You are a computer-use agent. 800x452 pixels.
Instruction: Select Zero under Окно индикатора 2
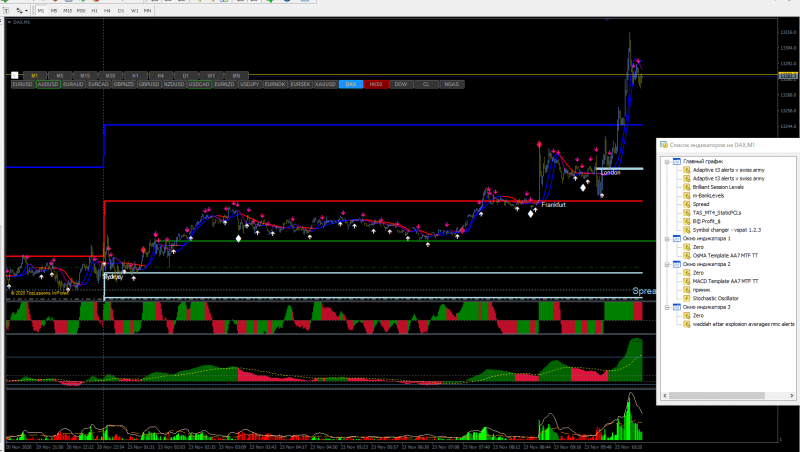click(x=698, y=273)
